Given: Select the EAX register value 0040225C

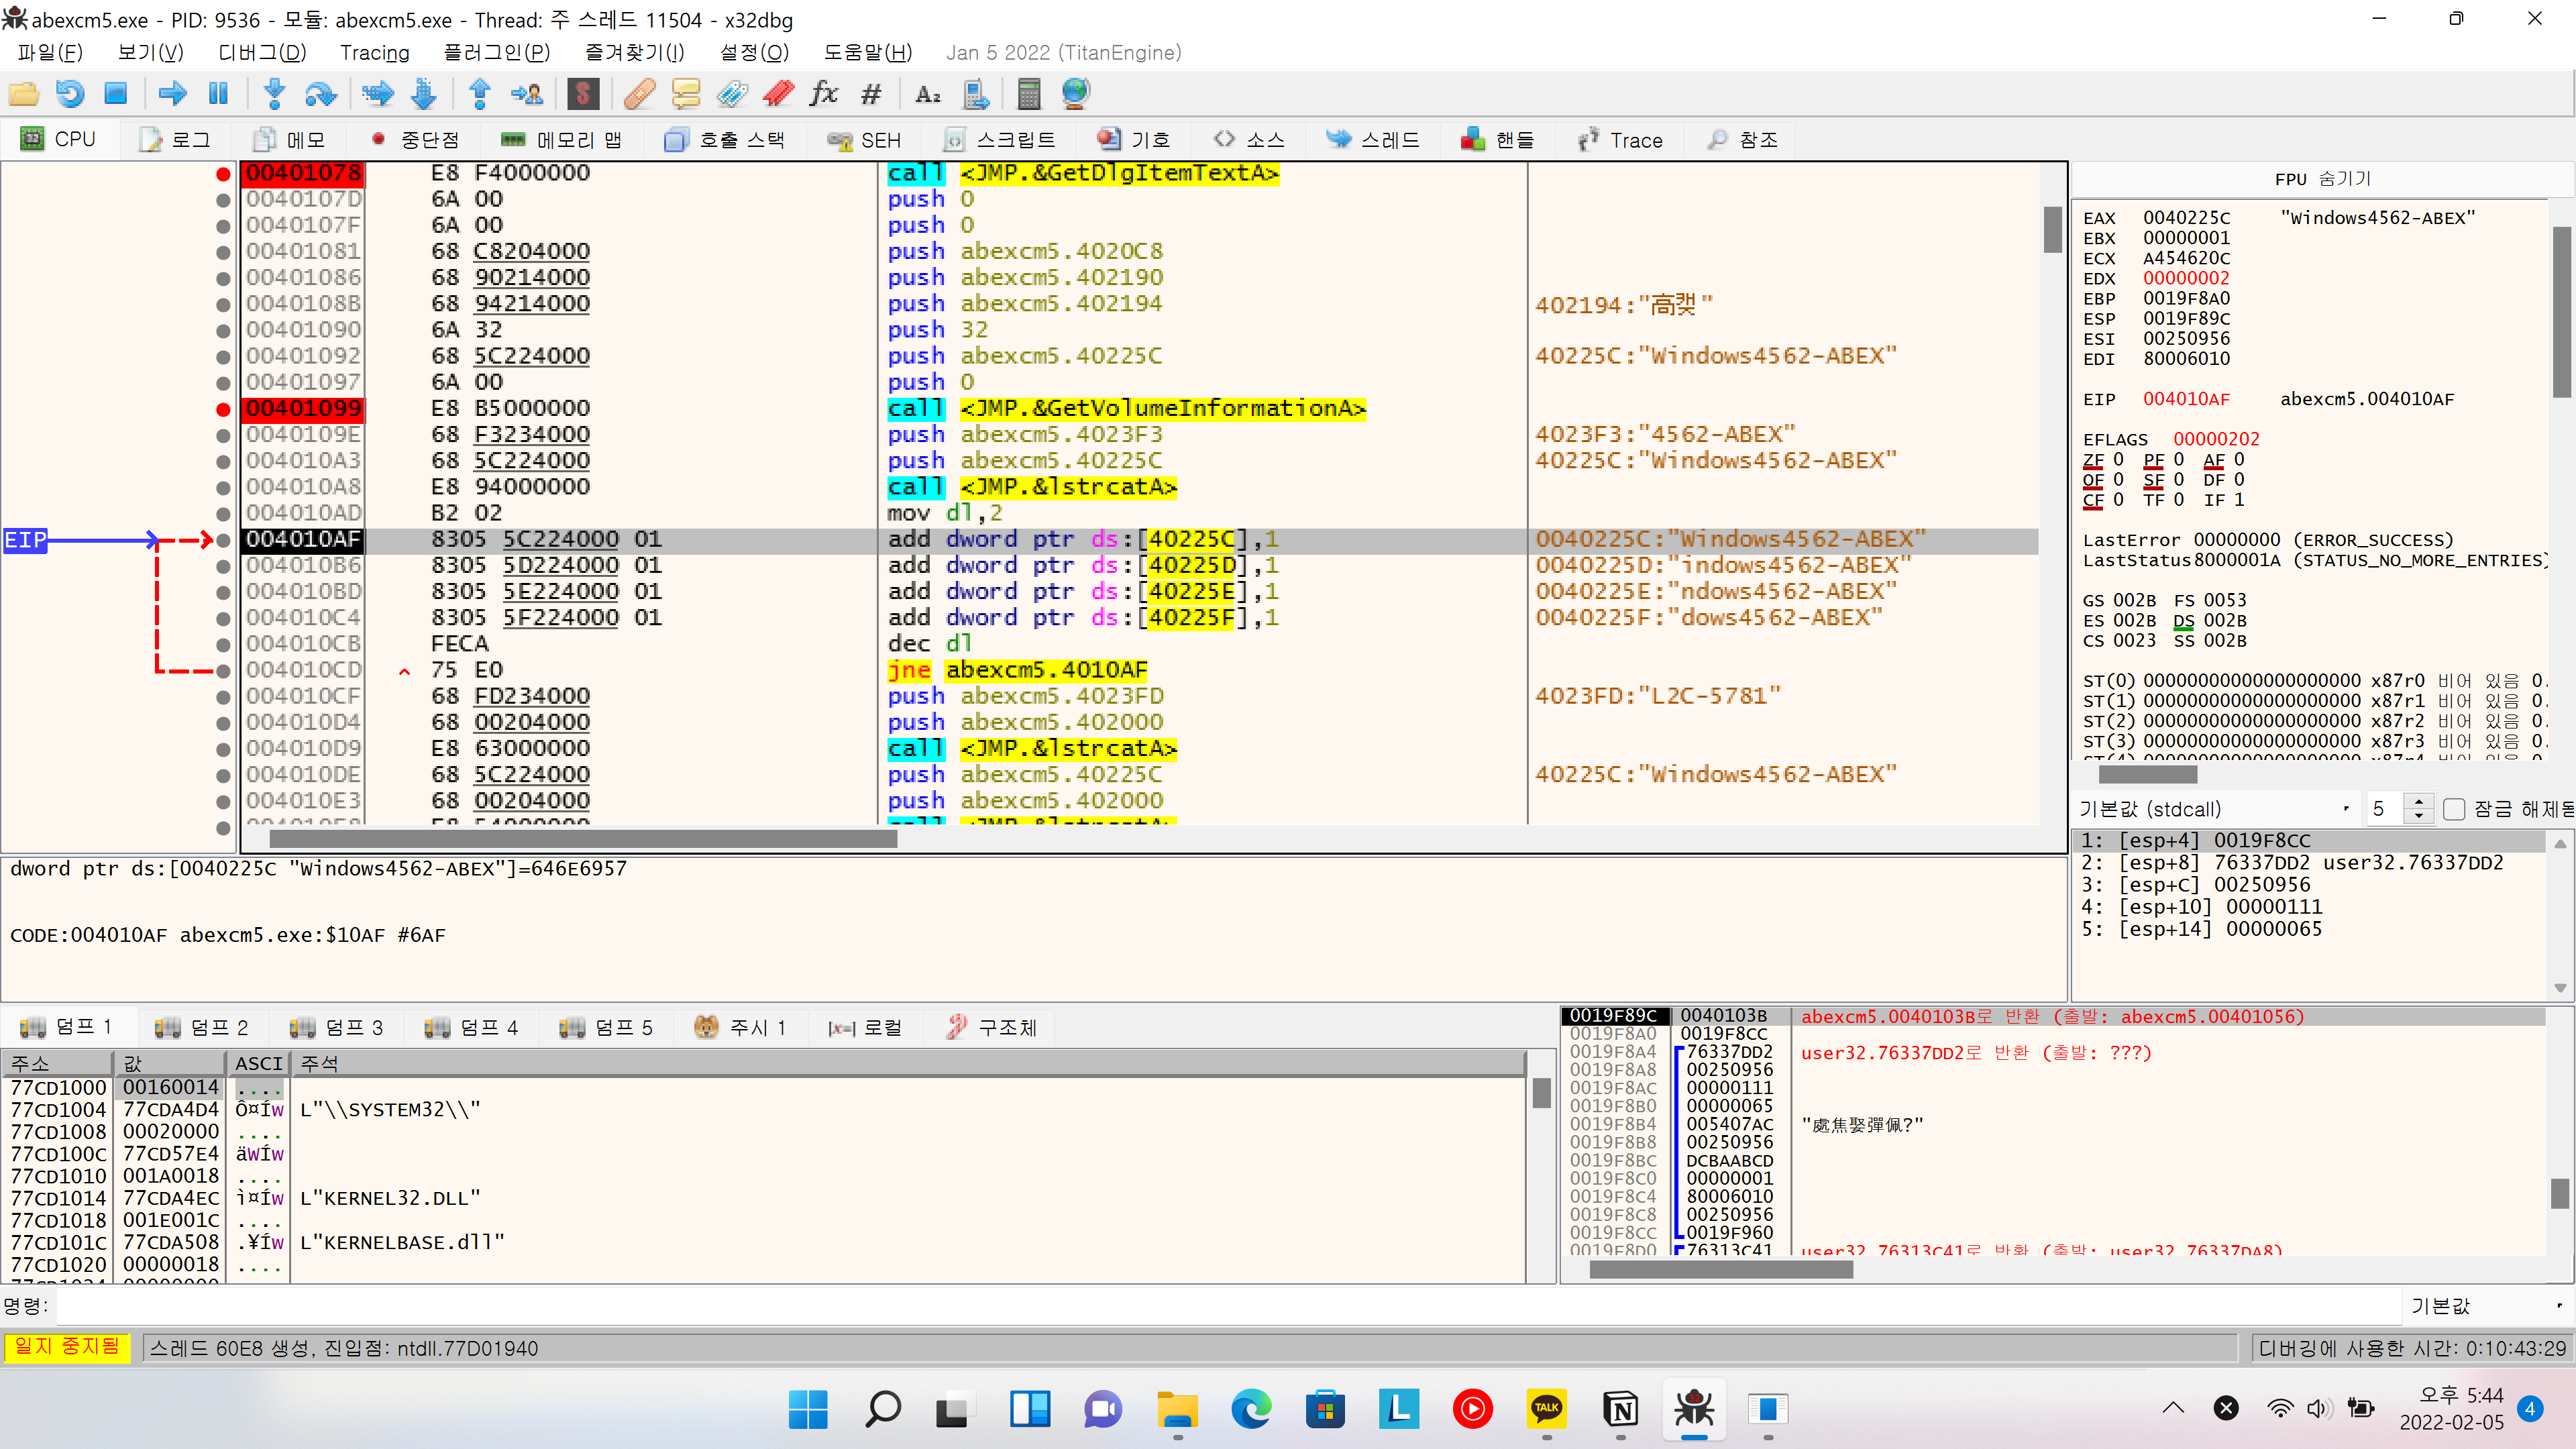Looking at the screenshot, I should 2186,218.
